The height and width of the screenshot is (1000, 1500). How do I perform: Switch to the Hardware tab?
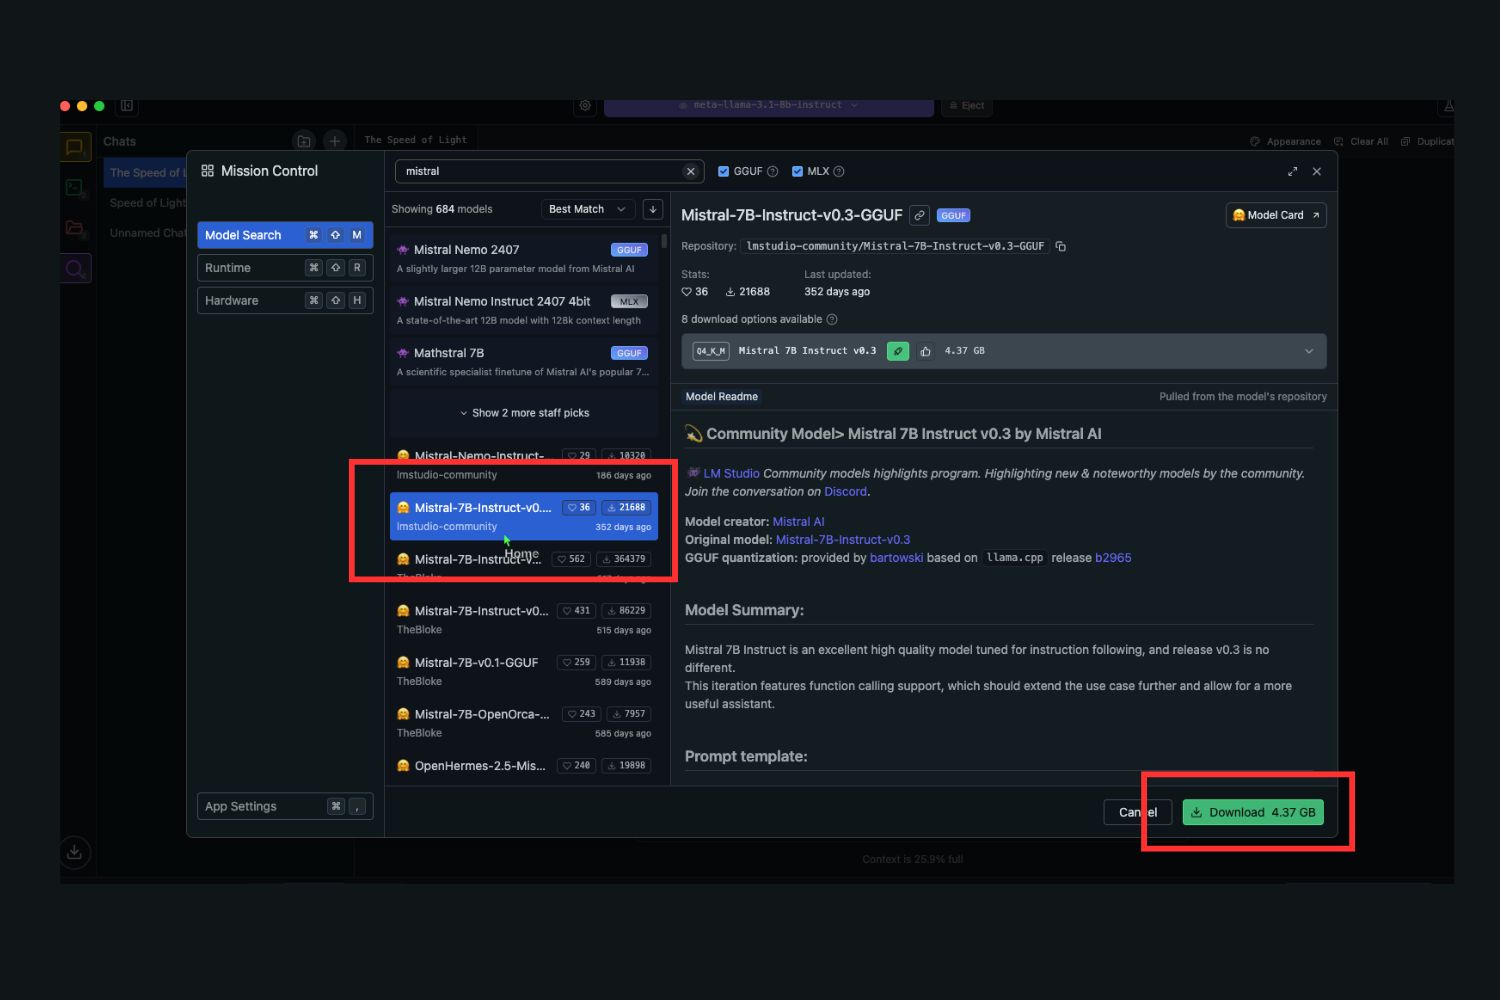coord(285,301)
